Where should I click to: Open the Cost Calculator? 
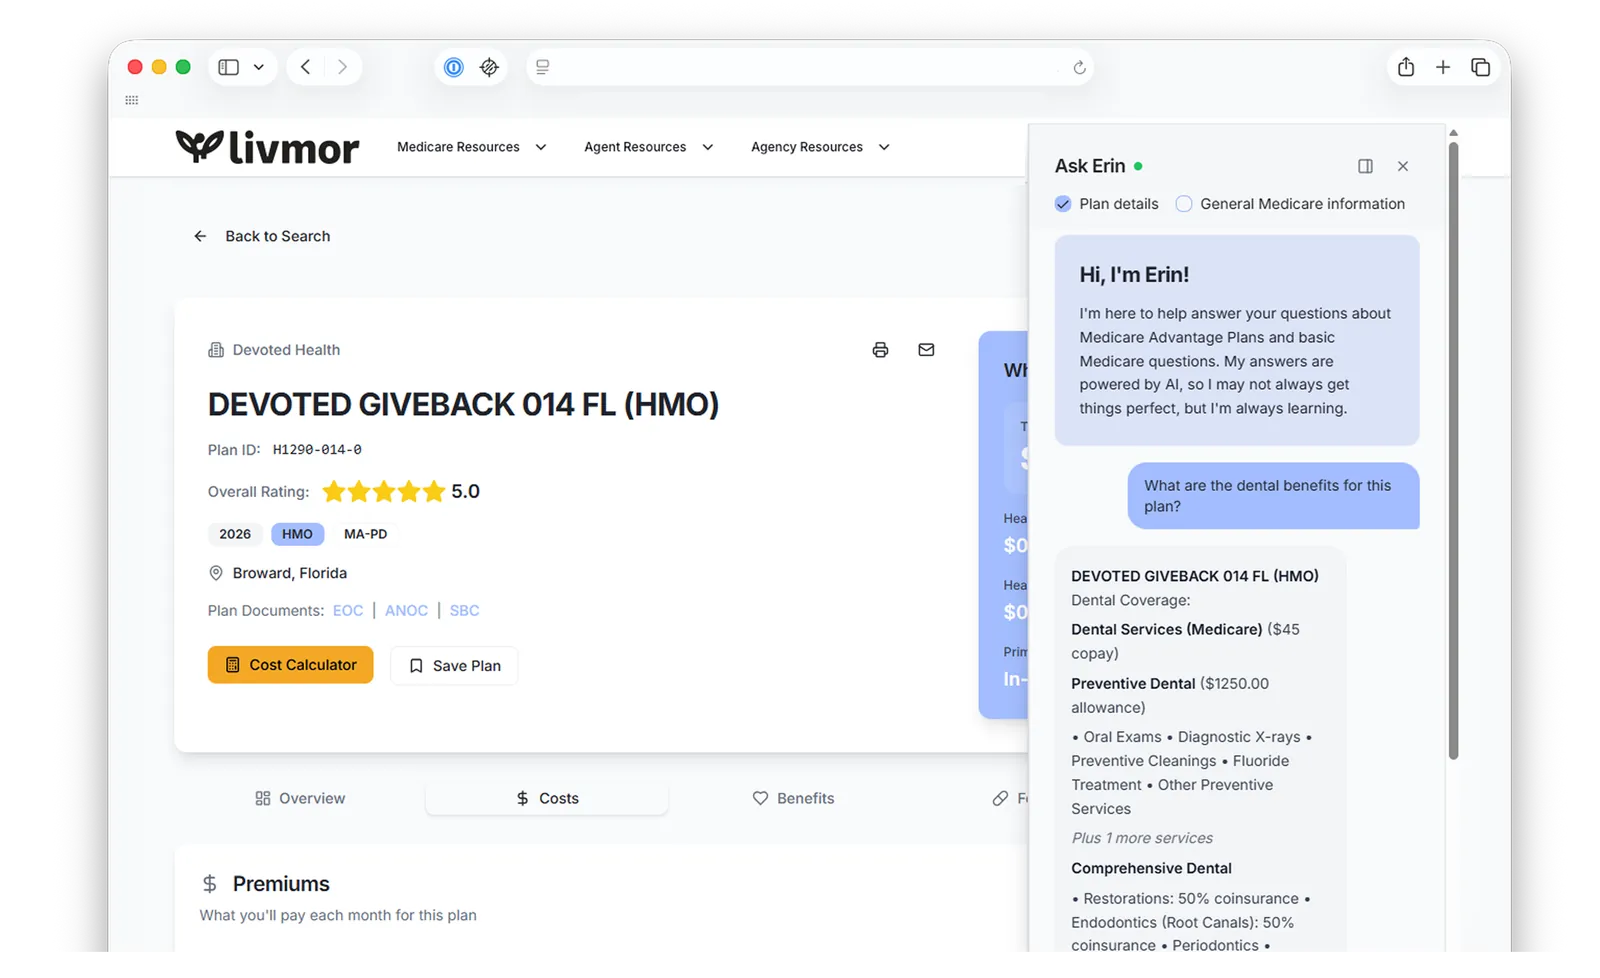coord(290,665)
